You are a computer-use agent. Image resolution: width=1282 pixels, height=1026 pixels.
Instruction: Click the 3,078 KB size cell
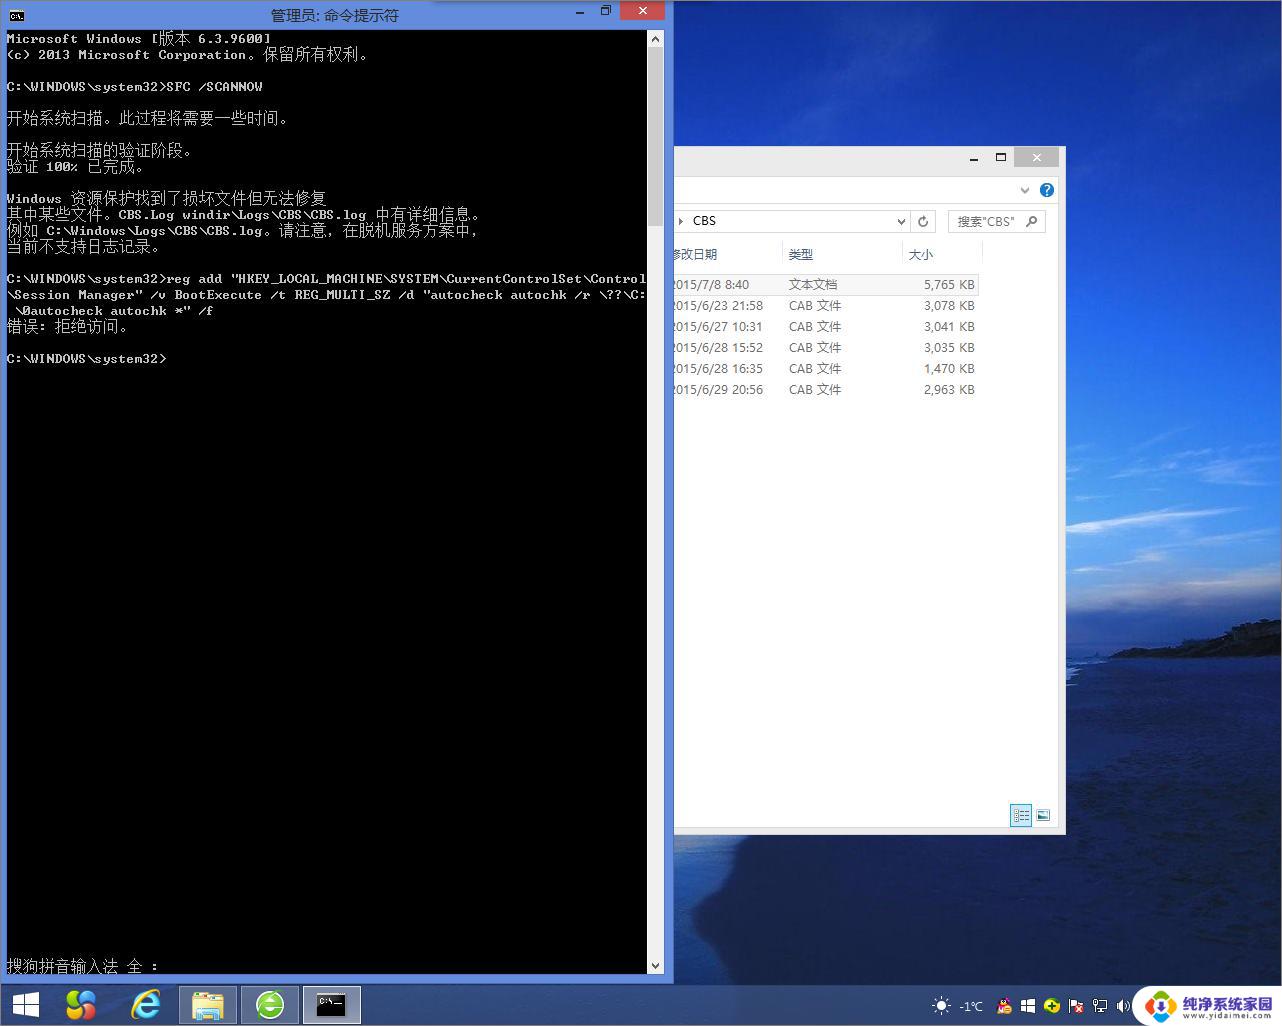pos(948,306)
